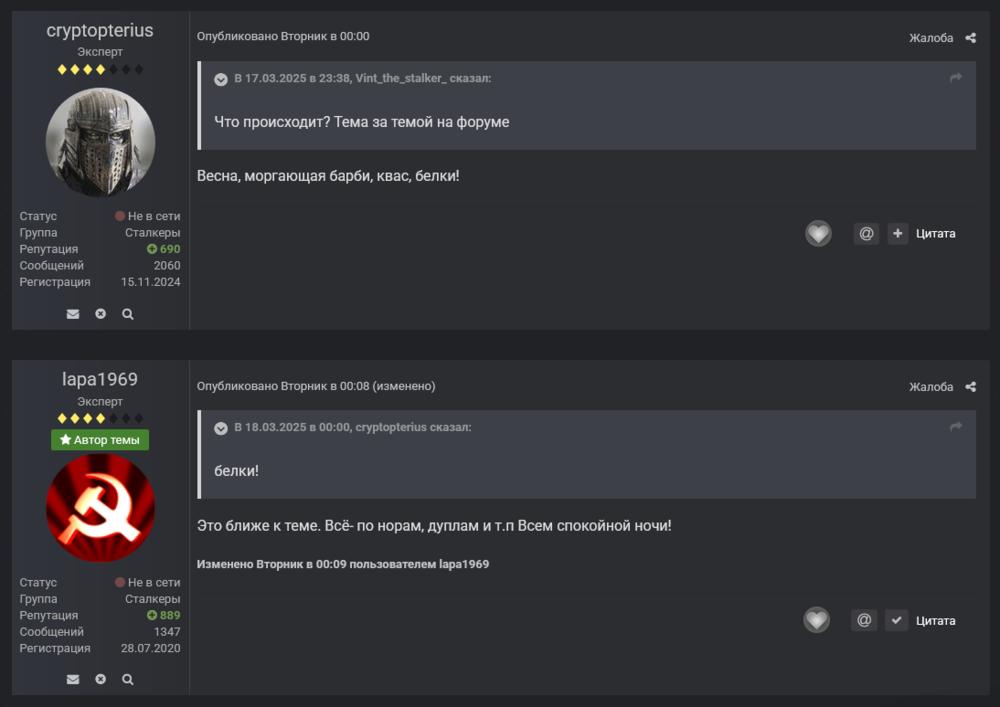Click lapa1969's reputation value '+889'
Image resolution: width=1000 pixels, height=707 pixels.
pos(163,615)
